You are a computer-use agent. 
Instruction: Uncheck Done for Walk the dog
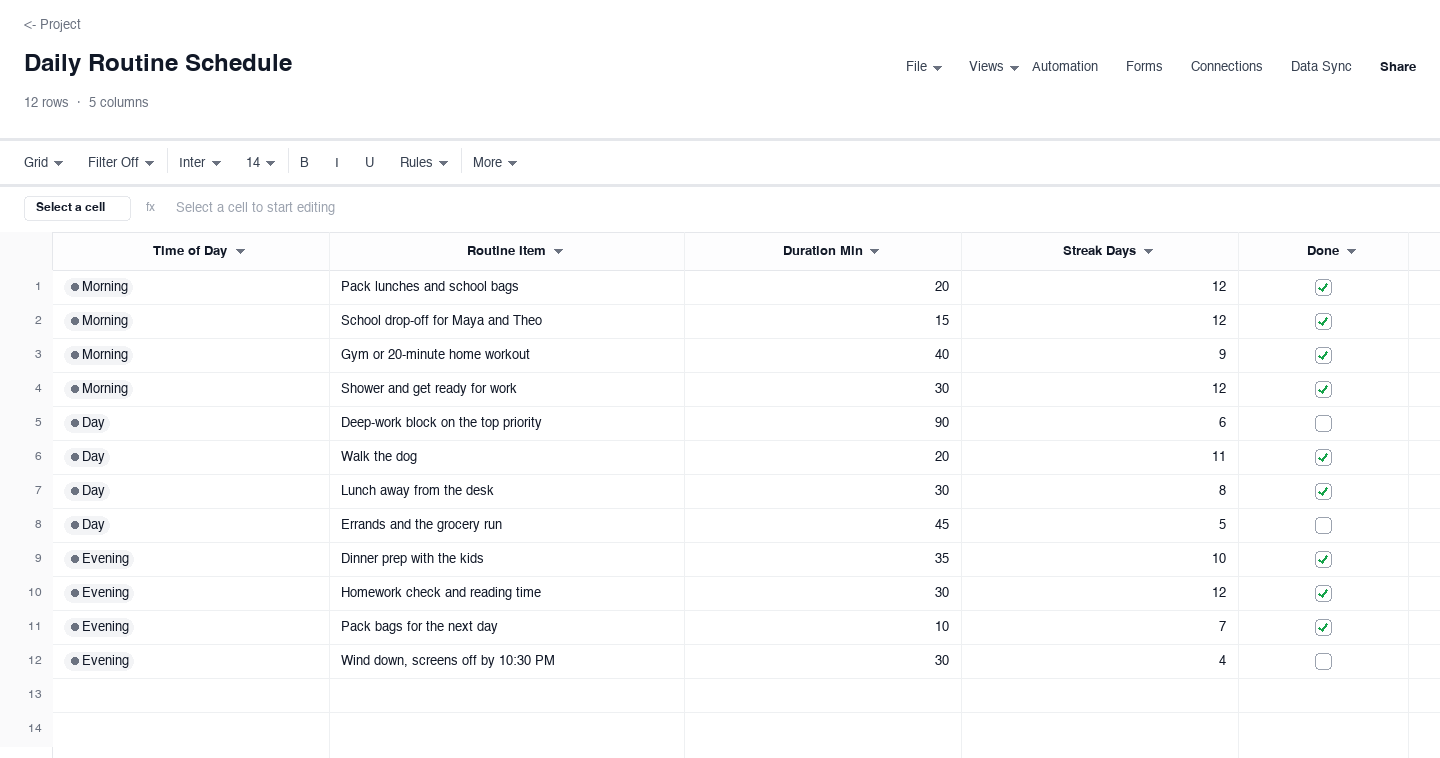coord(1323,457)
